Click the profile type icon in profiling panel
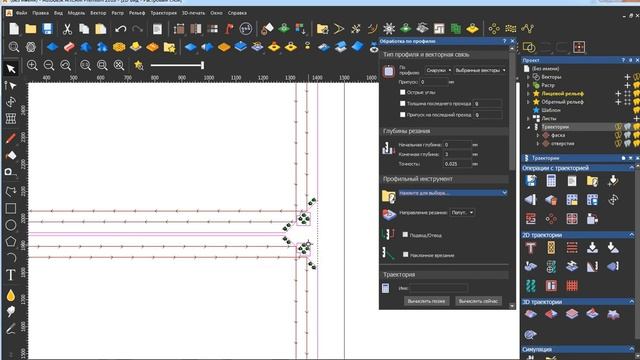 [x=389, y=71]
